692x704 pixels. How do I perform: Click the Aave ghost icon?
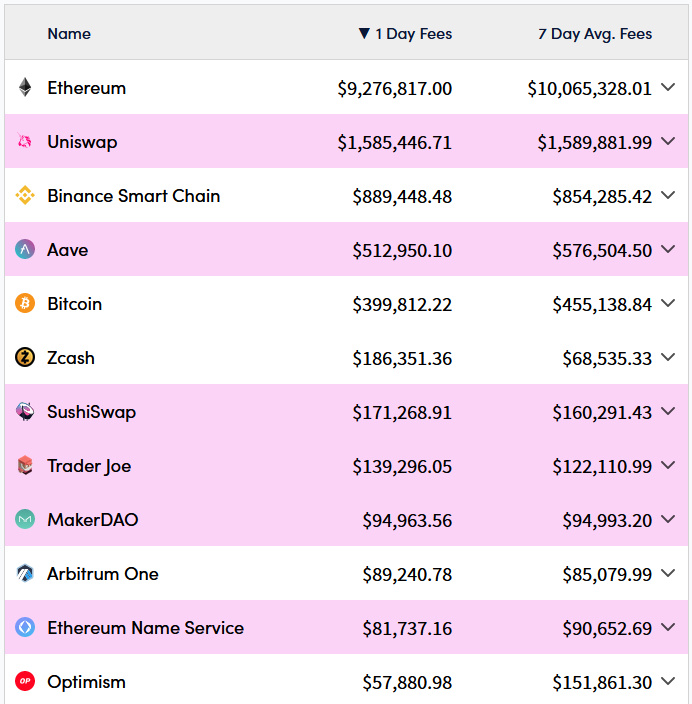[25, 250]
